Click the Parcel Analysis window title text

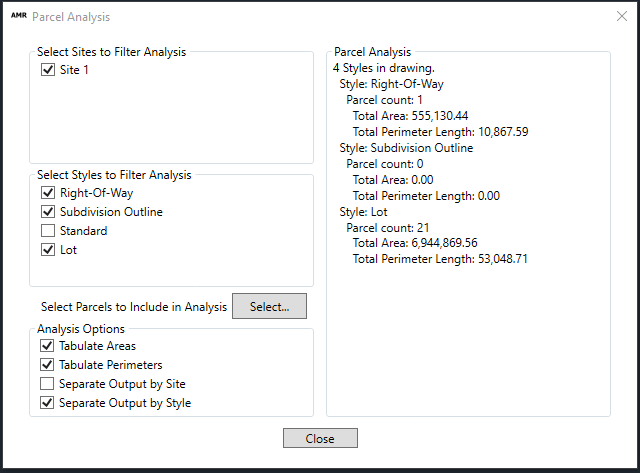click(x=71, y=17)
